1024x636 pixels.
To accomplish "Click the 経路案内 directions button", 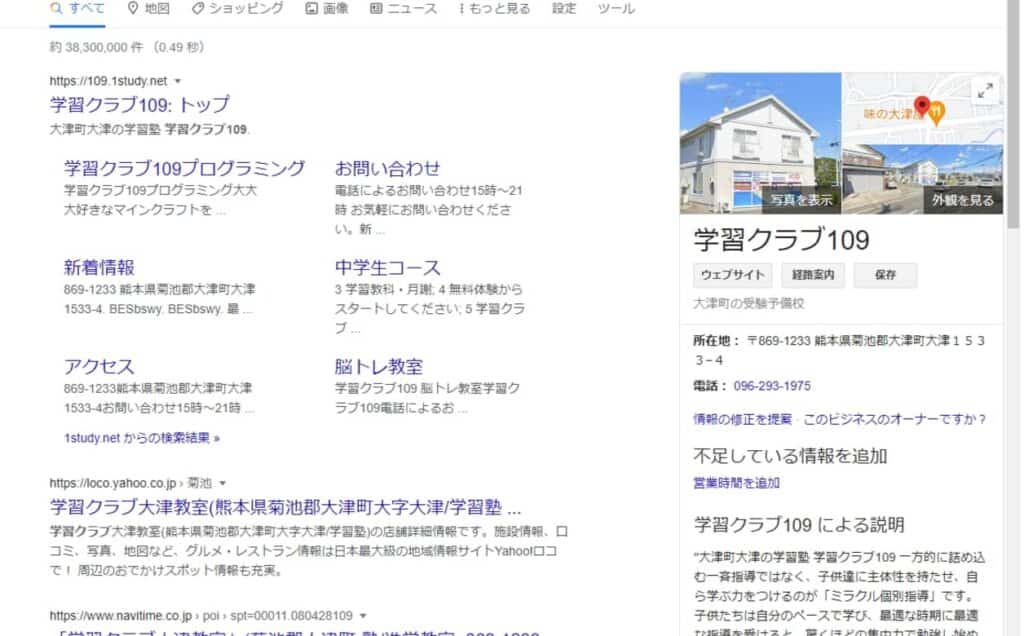I will tap(813, 275).
